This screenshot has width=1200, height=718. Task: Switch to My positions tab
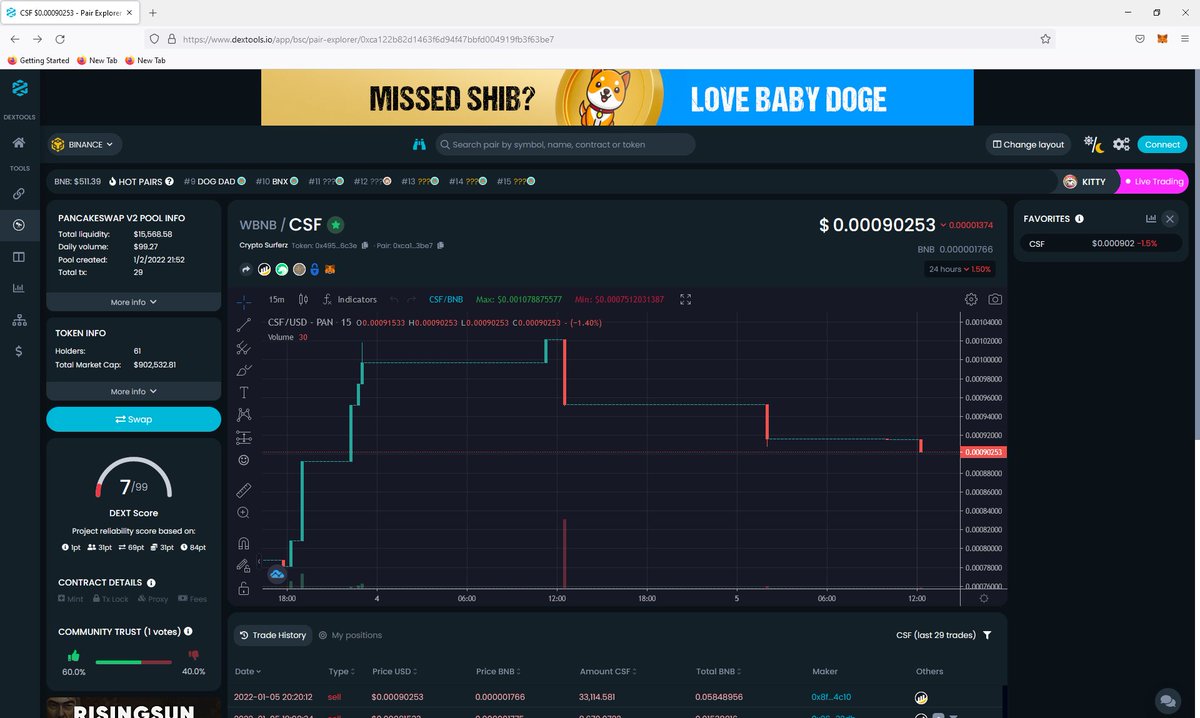[350, 635]
